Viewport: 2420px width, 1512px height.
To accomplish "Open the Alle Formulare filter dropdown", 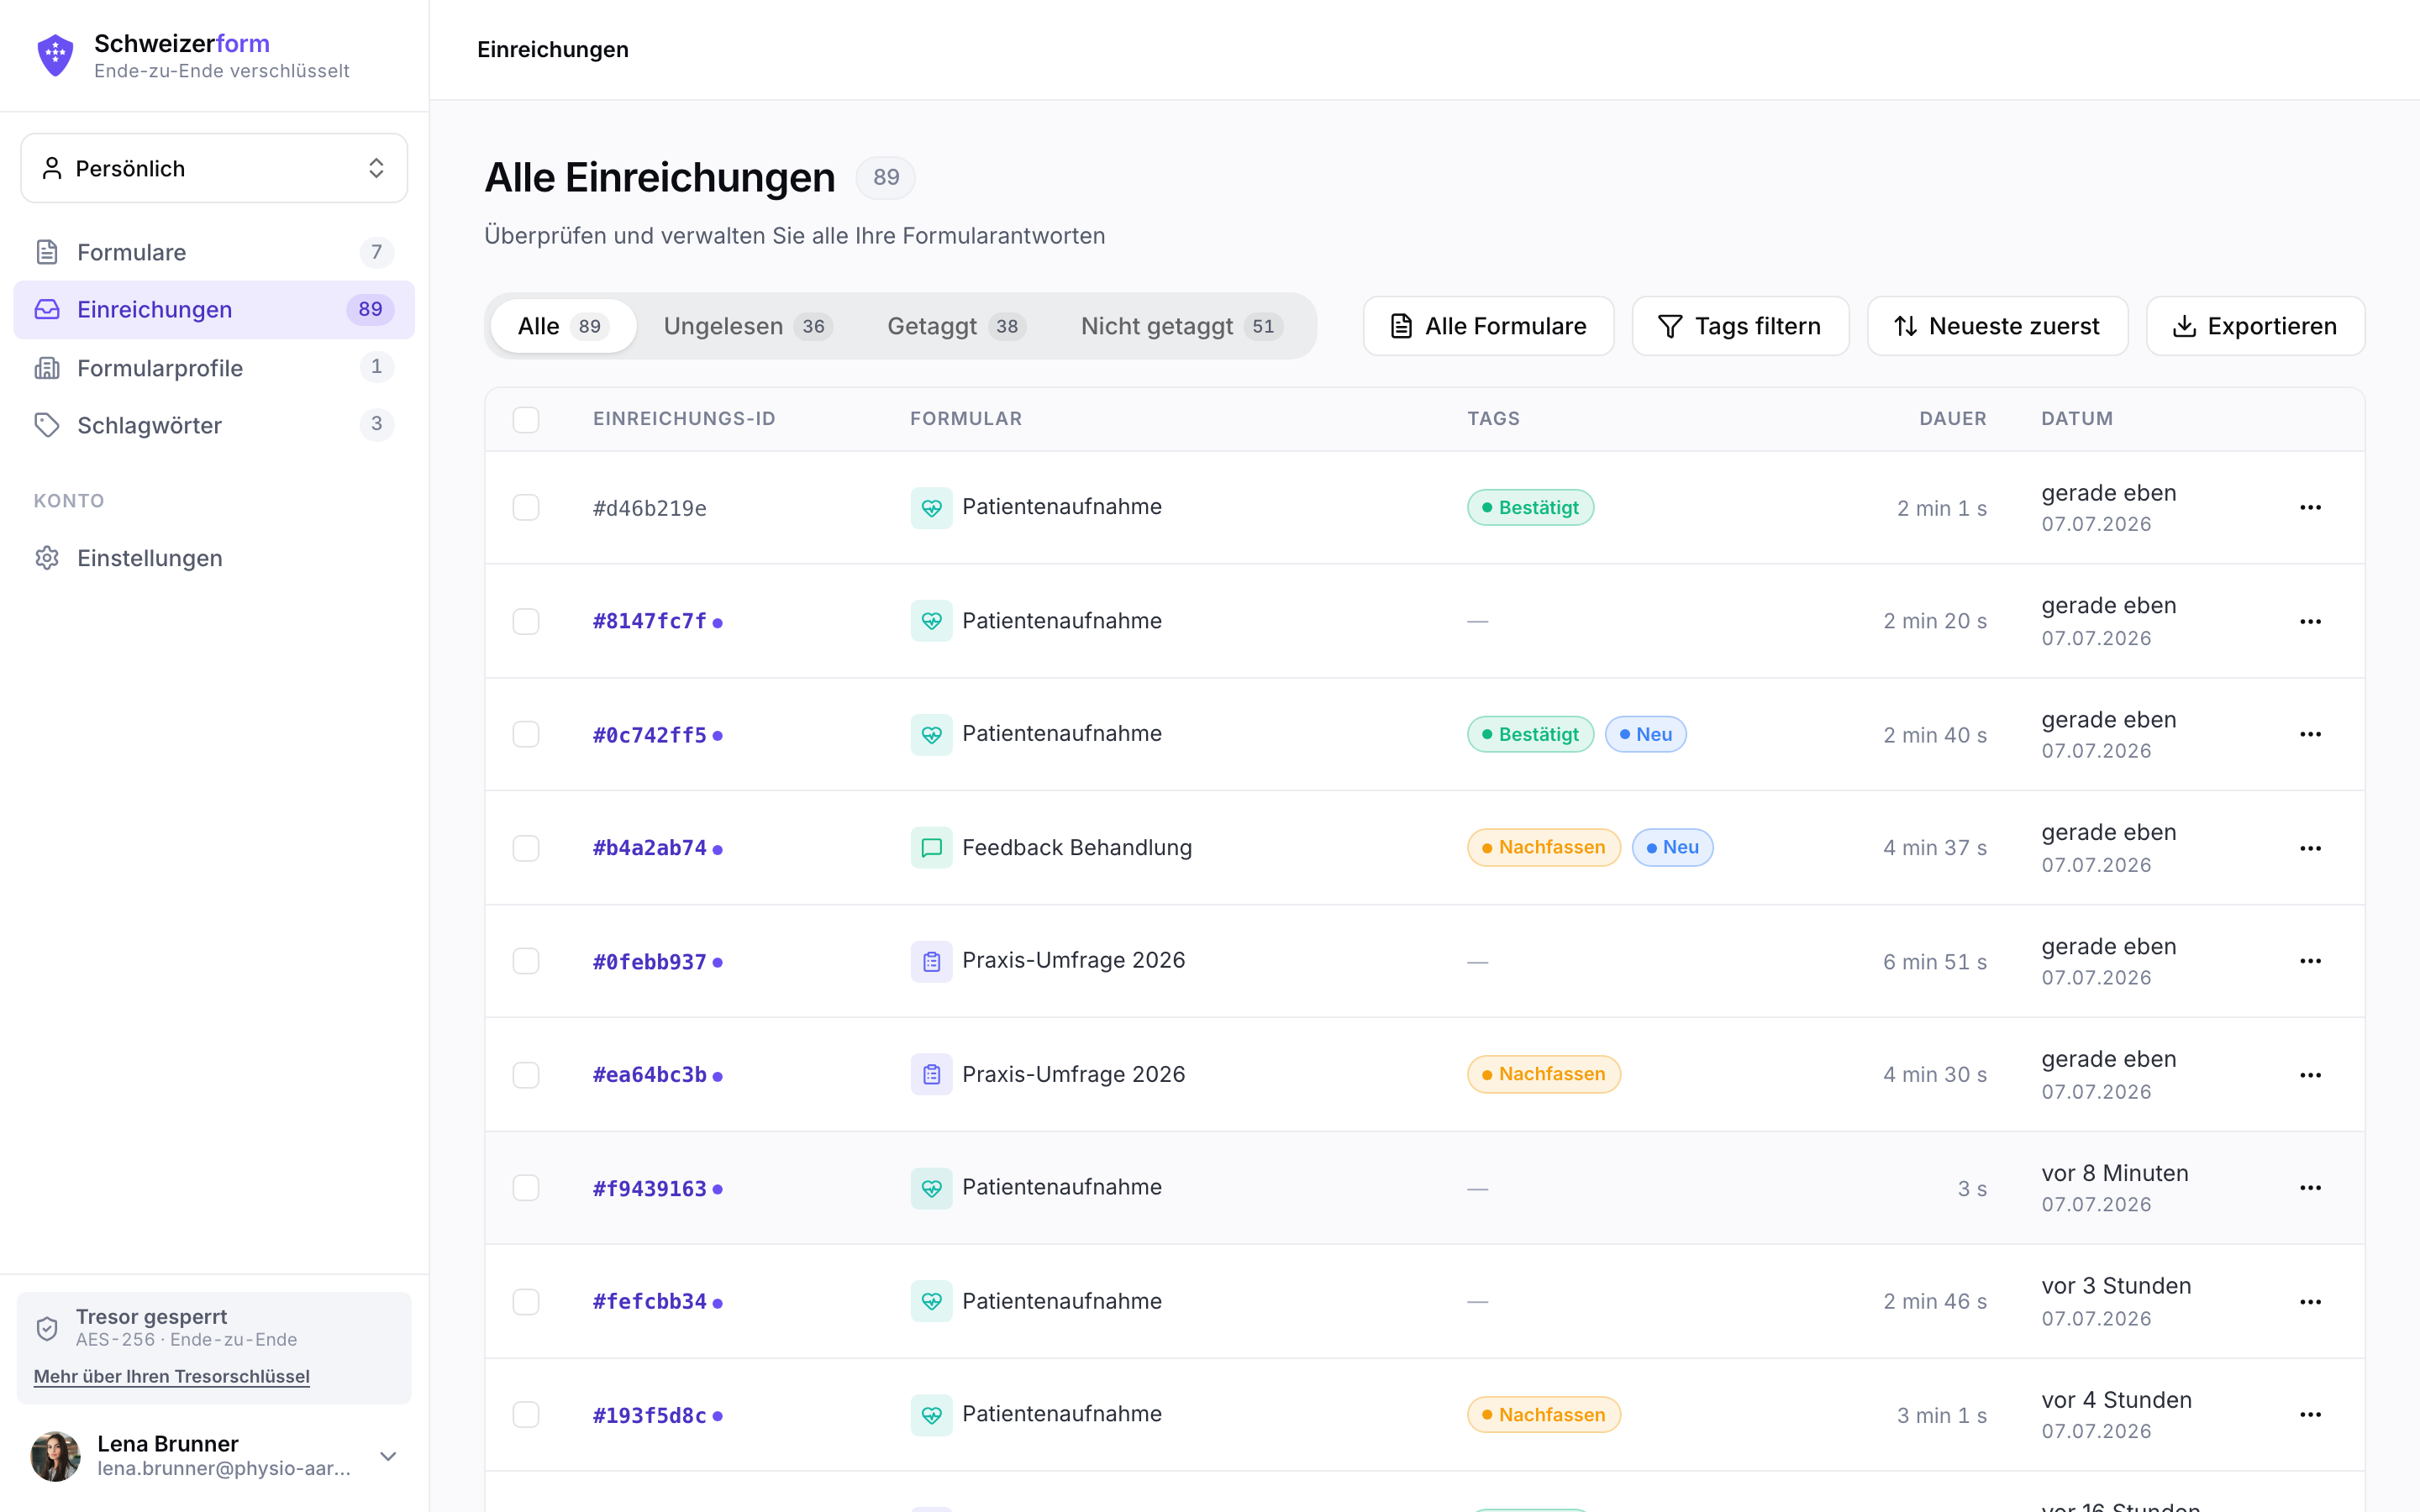I will (1488, 326).
